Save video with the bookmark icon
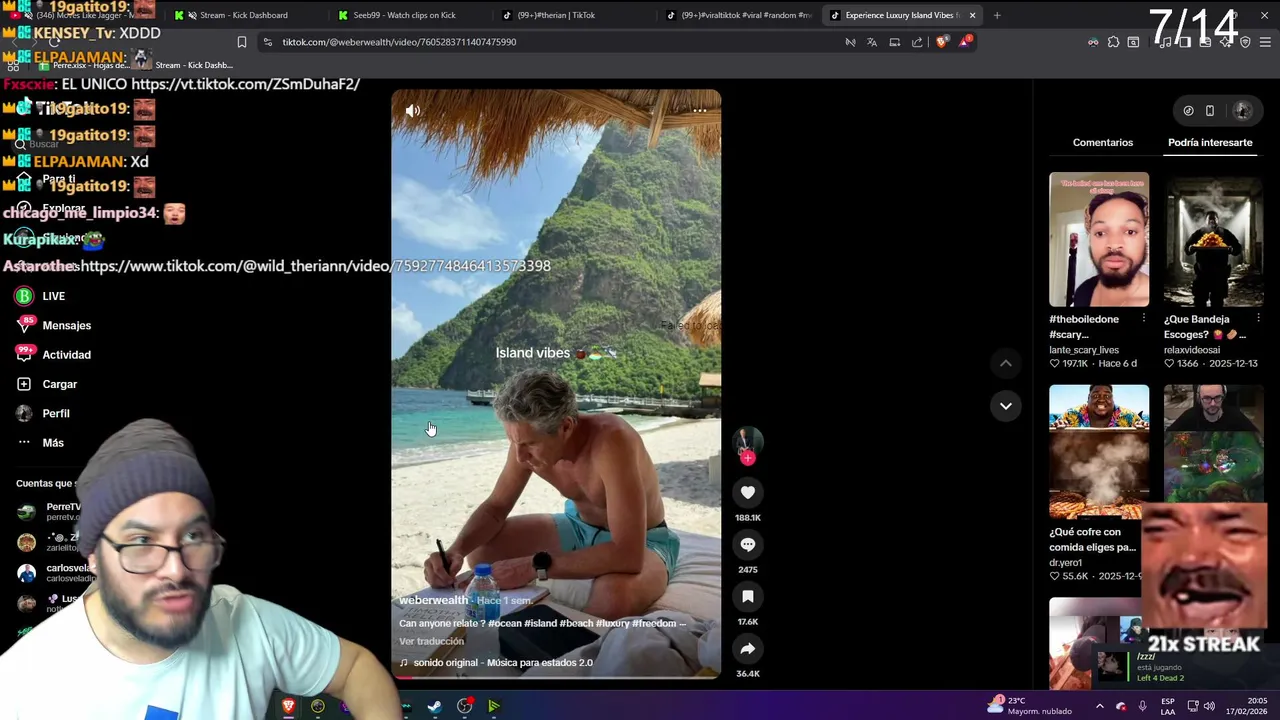Viewport: 1280px width, 720px height. coord(747,596)
